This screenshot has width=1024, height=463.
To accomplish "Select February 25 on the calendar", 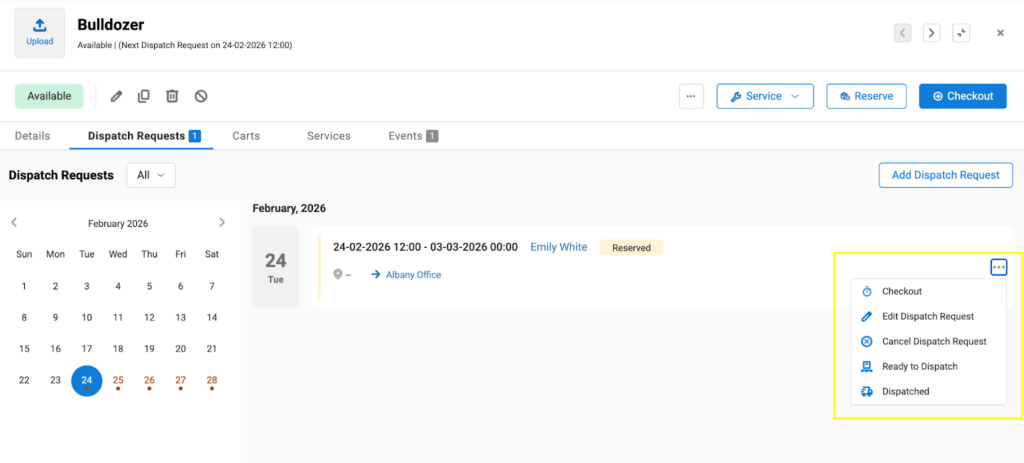I will click(x=118, y=380).
